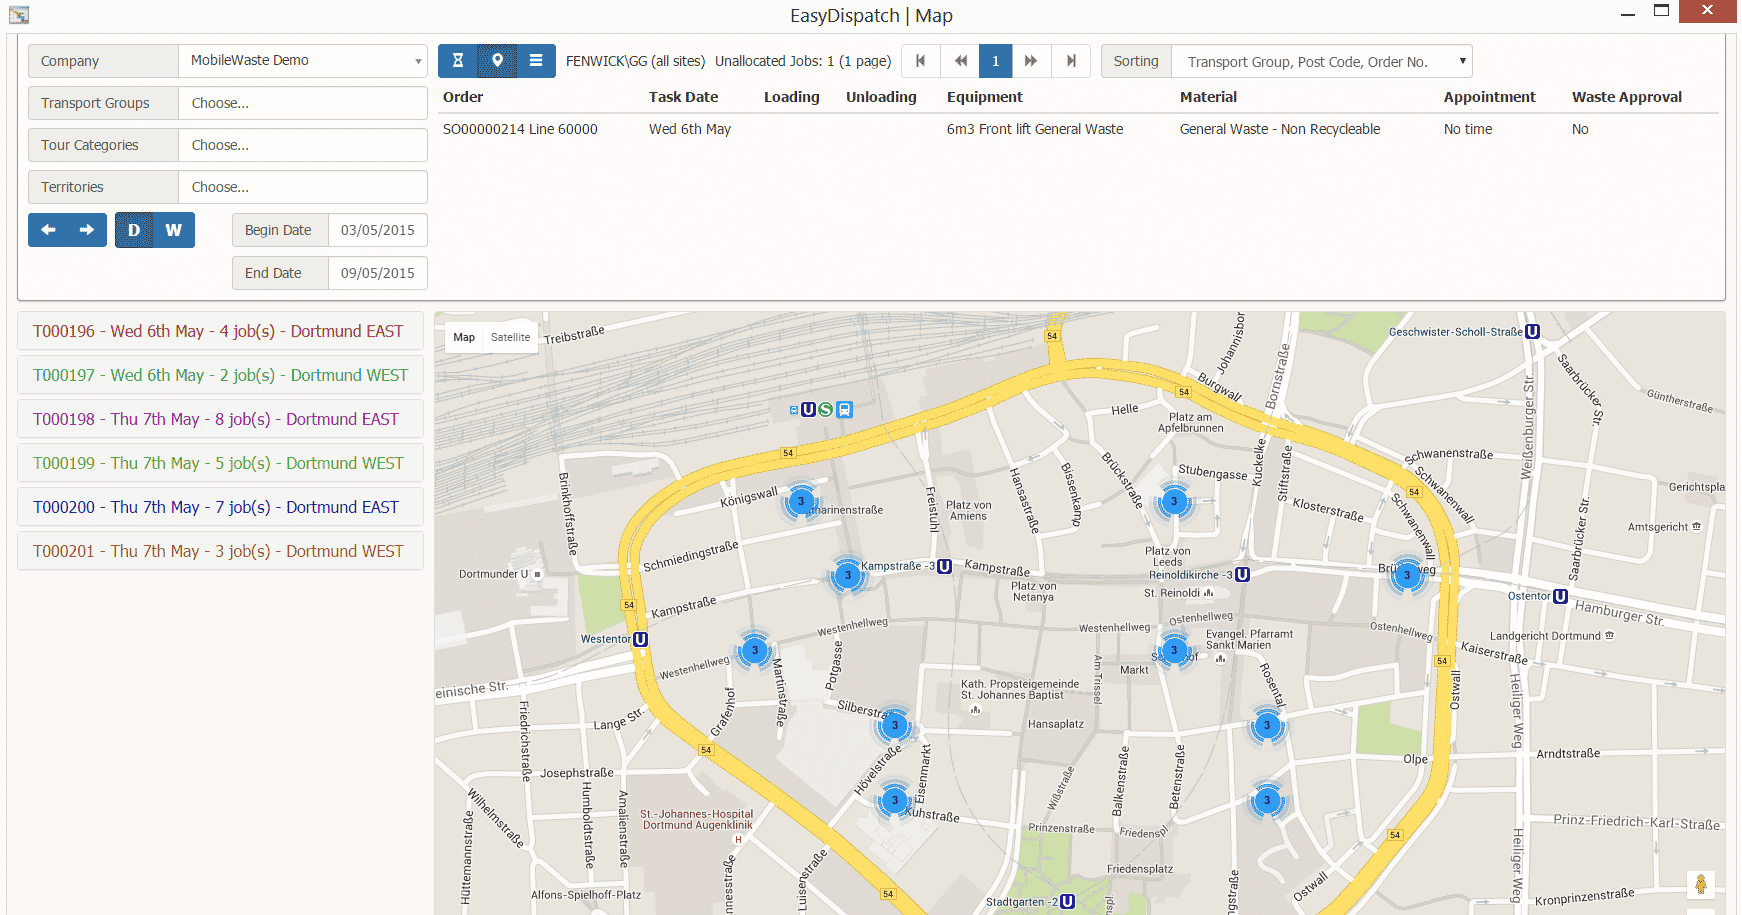Click the Appointment column header

1489,97
